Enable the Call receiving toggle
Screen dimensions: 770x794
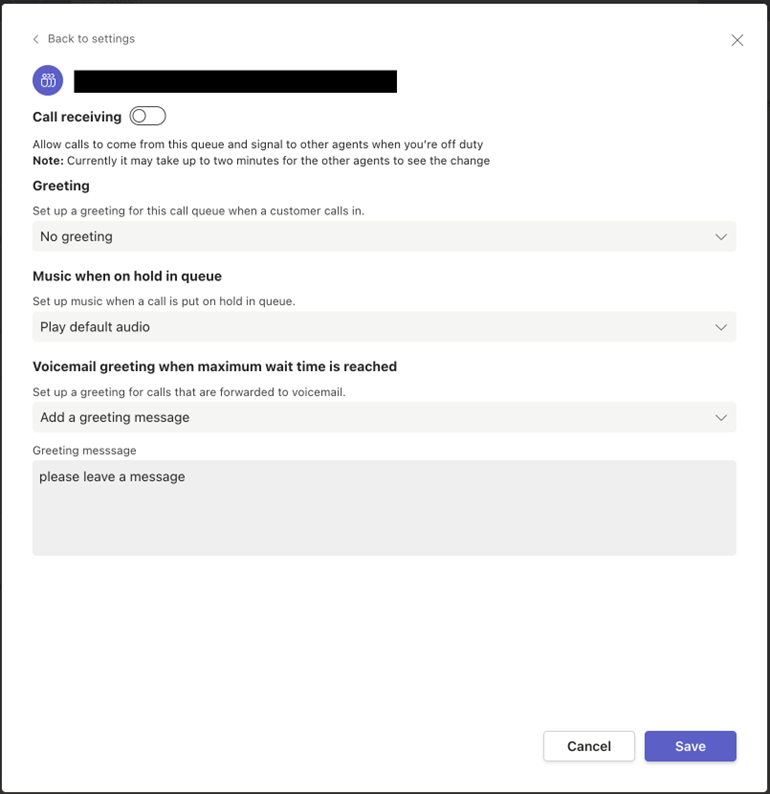148,117
